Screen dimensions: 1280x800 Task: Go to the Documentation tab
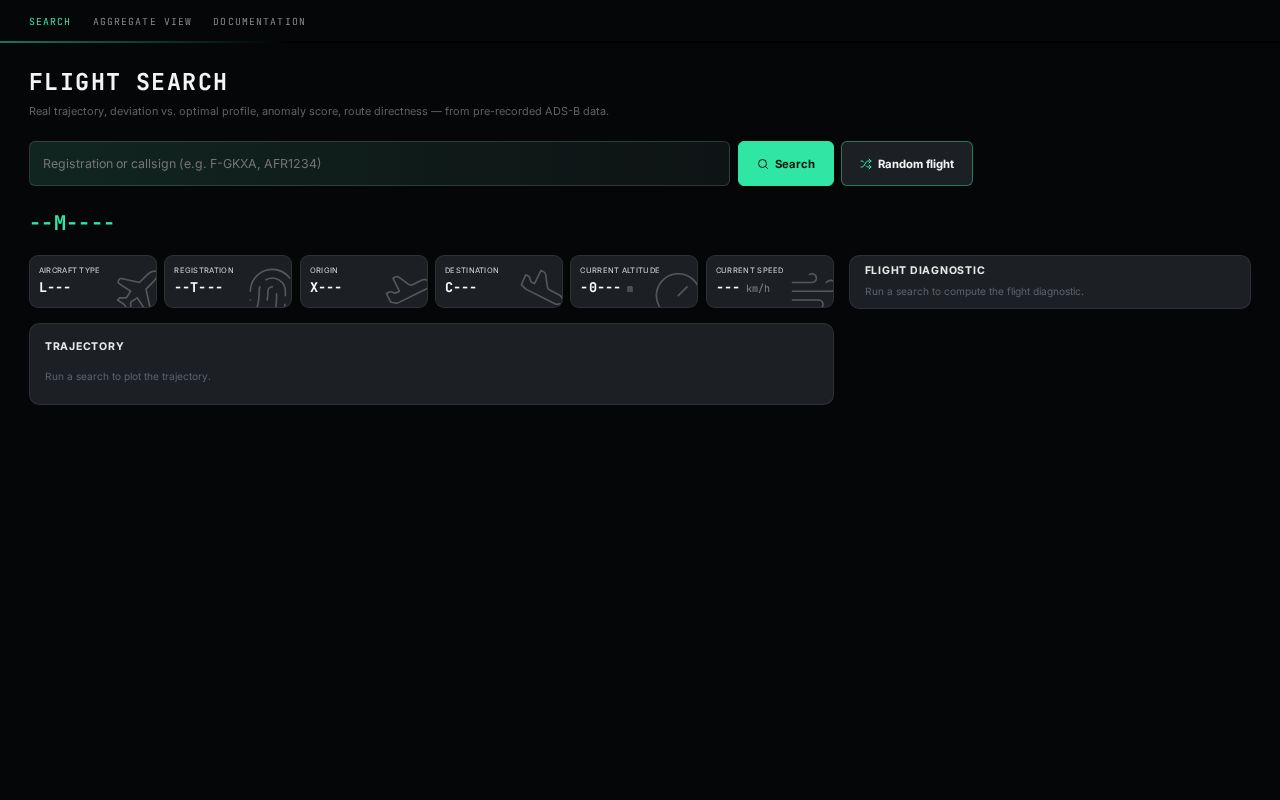[259, 21]
